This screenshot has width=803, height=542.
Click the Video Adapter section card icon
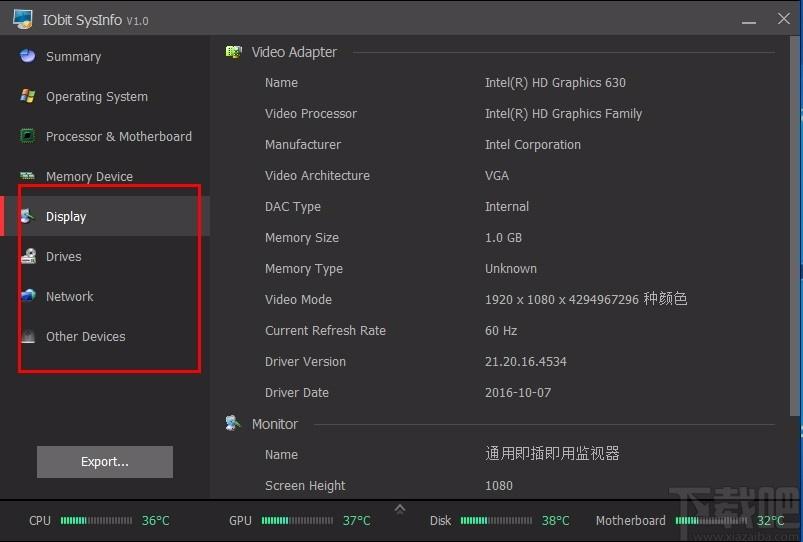coord(234,52)
